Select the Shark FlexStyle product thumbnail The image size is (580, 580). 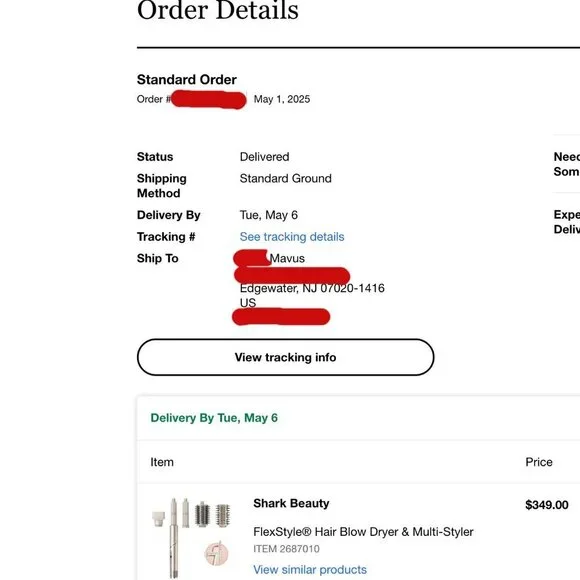point(192,538)
